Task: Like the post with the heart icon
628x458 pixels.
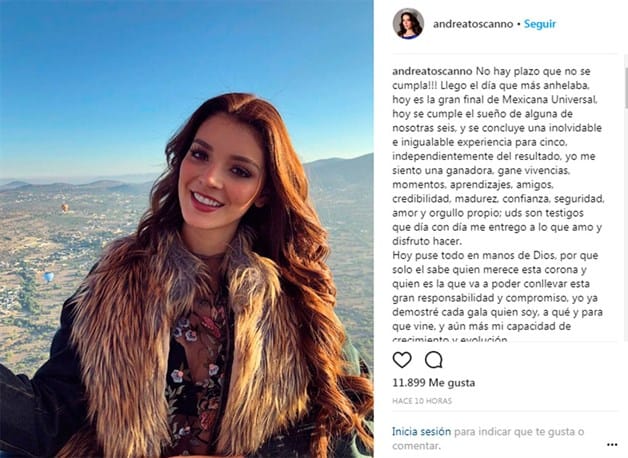Action: (402, 360)
